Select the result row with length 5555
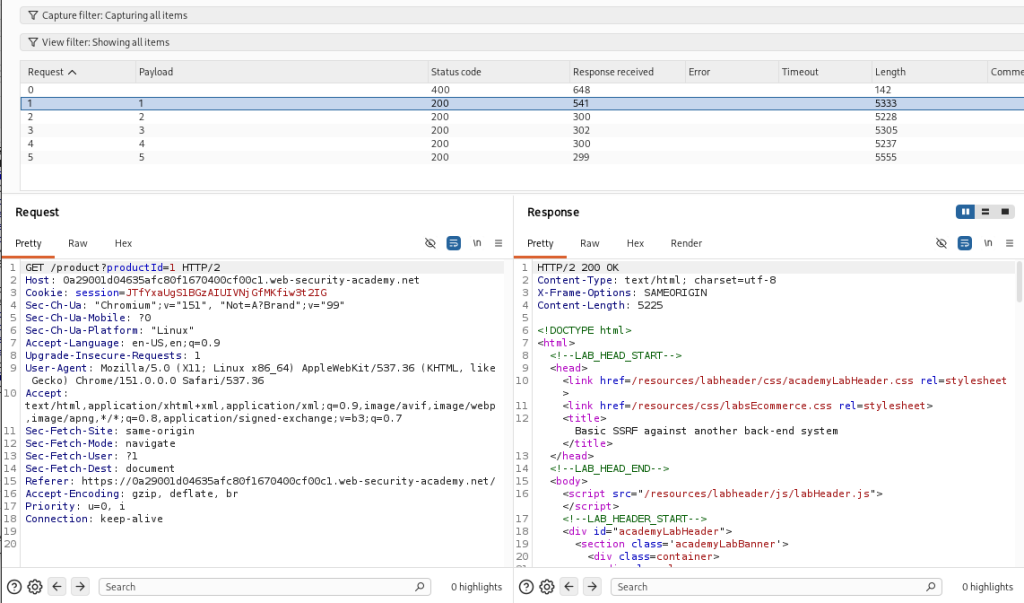The image size is (1024, 603). (522, 157)
